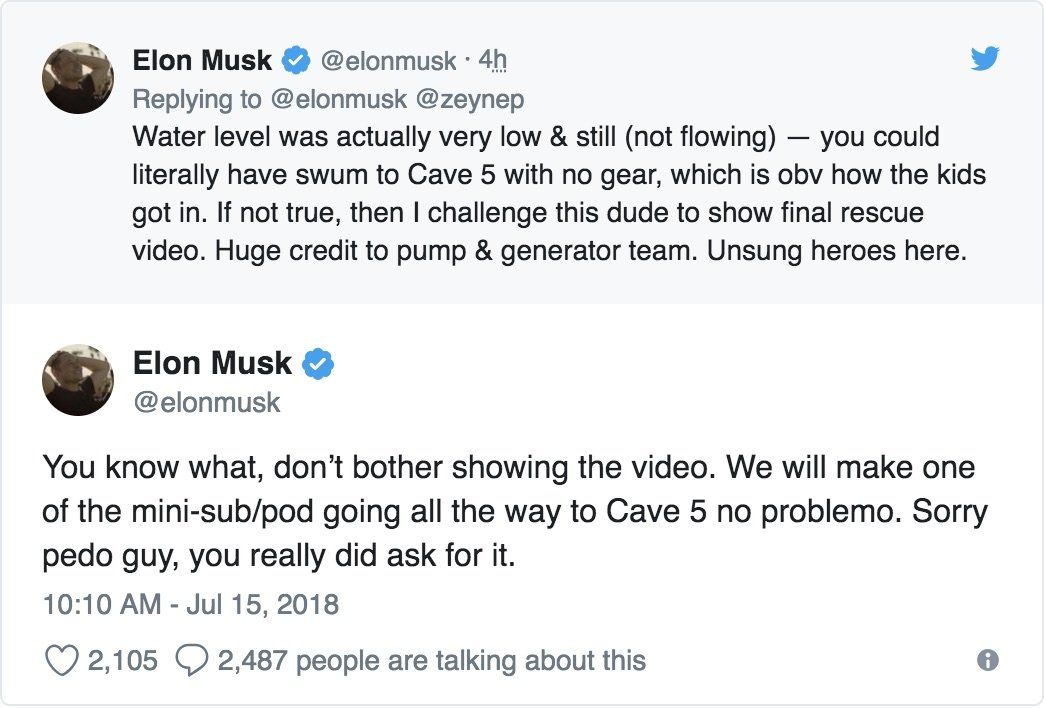
Task: Open the main tweet's profile avatar
Action: (x=77, y=381)
